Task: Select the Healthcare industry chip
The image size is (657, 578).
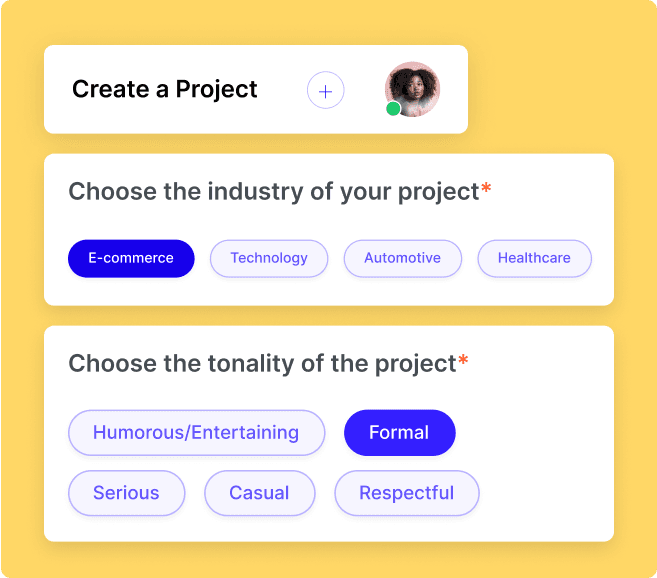Action: (535, 258)
